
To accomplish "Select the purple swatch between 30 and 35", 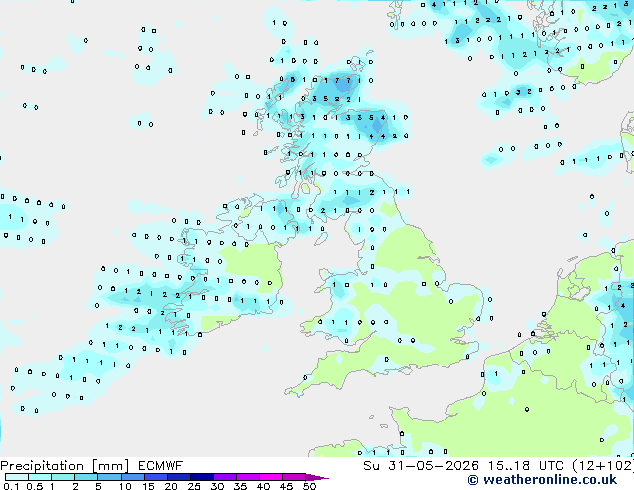I will (225, 477).
